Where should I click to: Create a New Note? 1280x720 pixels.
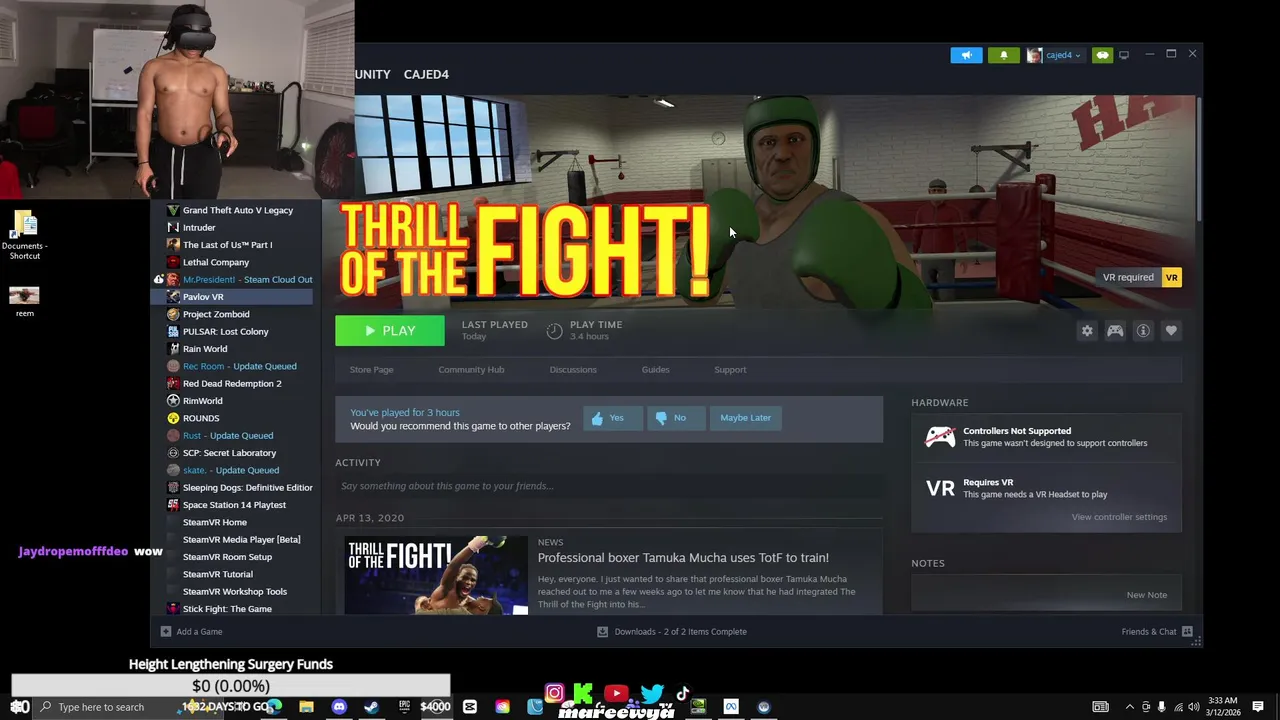click(1146, 595)
